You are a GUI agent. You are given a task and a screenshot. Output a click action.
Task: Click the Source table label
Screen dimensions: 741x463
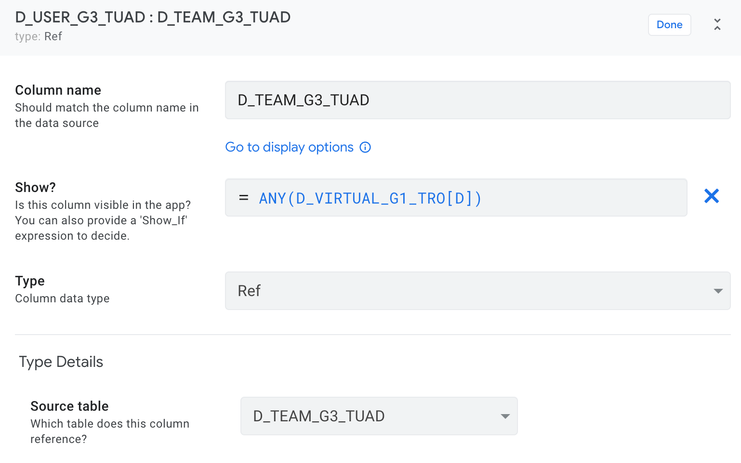(69, 406)
